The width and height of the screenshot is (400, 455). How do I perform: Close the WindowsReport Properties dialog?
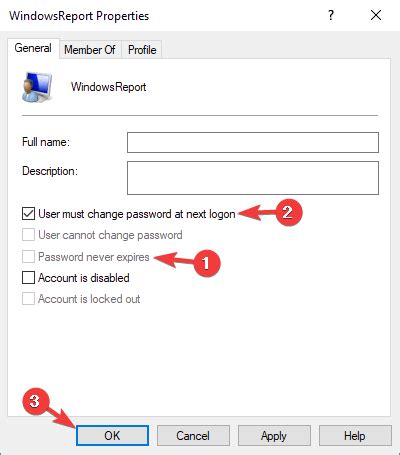click(376, 15)
